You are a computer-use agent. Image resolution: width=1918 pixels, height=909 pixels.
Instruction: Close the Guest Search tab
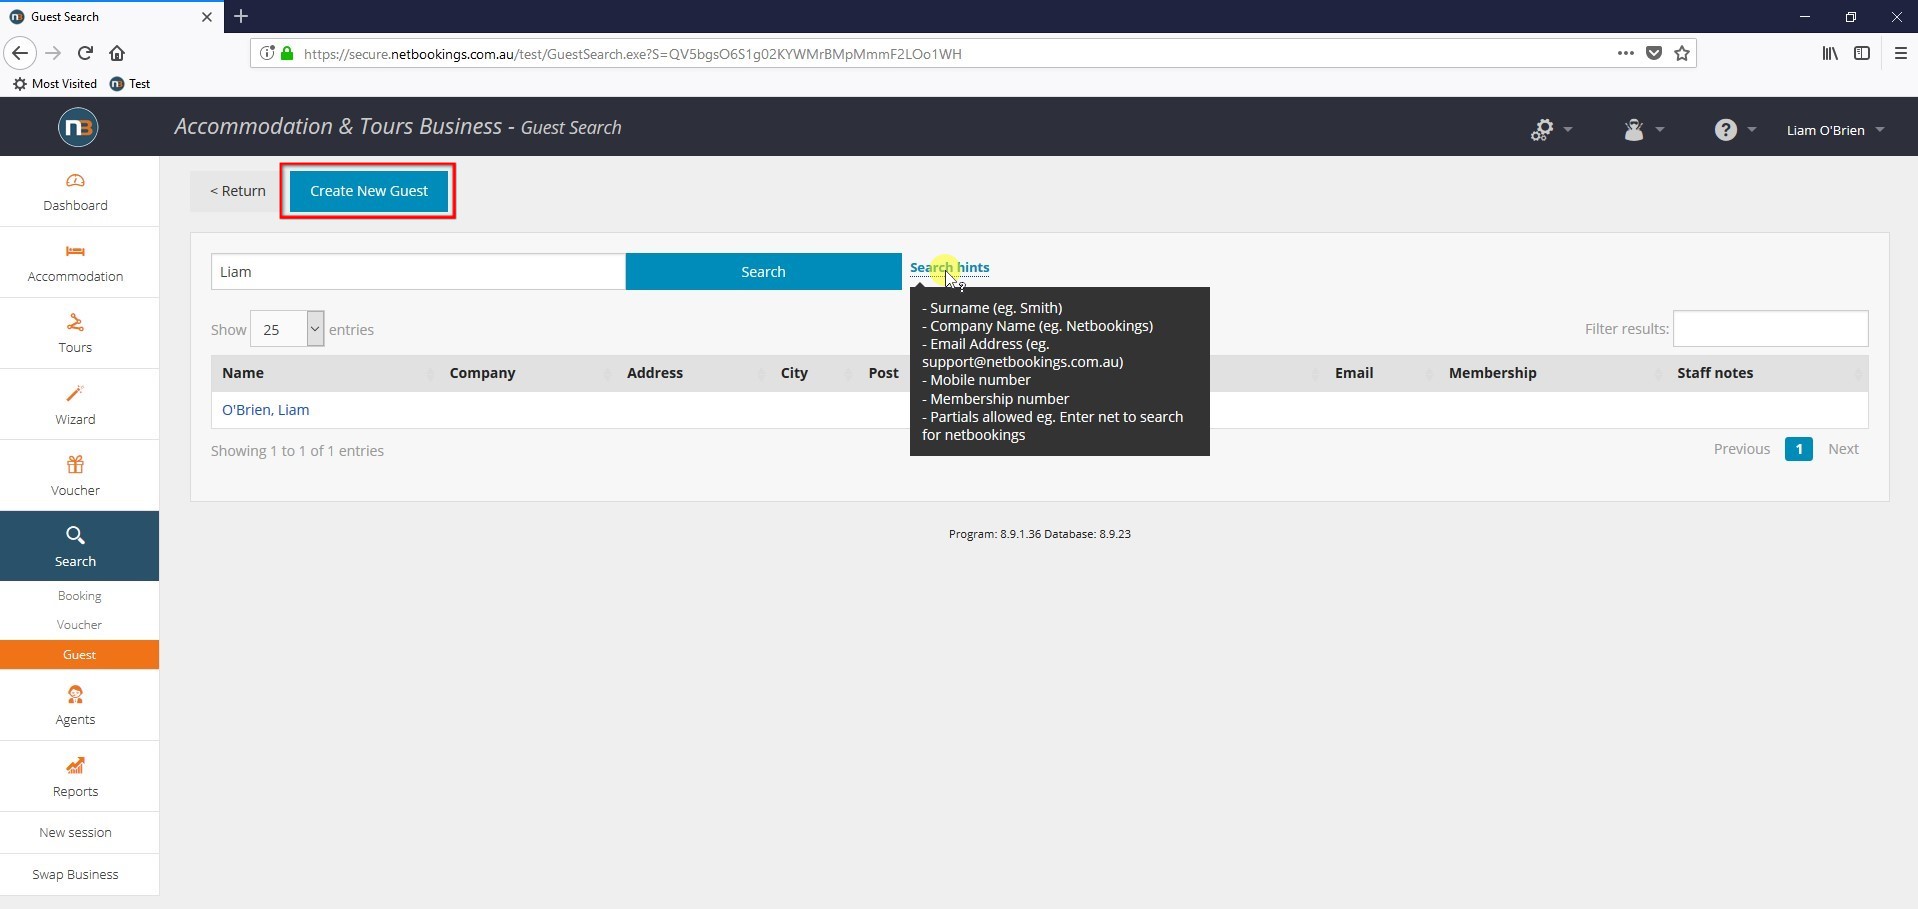pyautogui.click(x=207, y=16)
